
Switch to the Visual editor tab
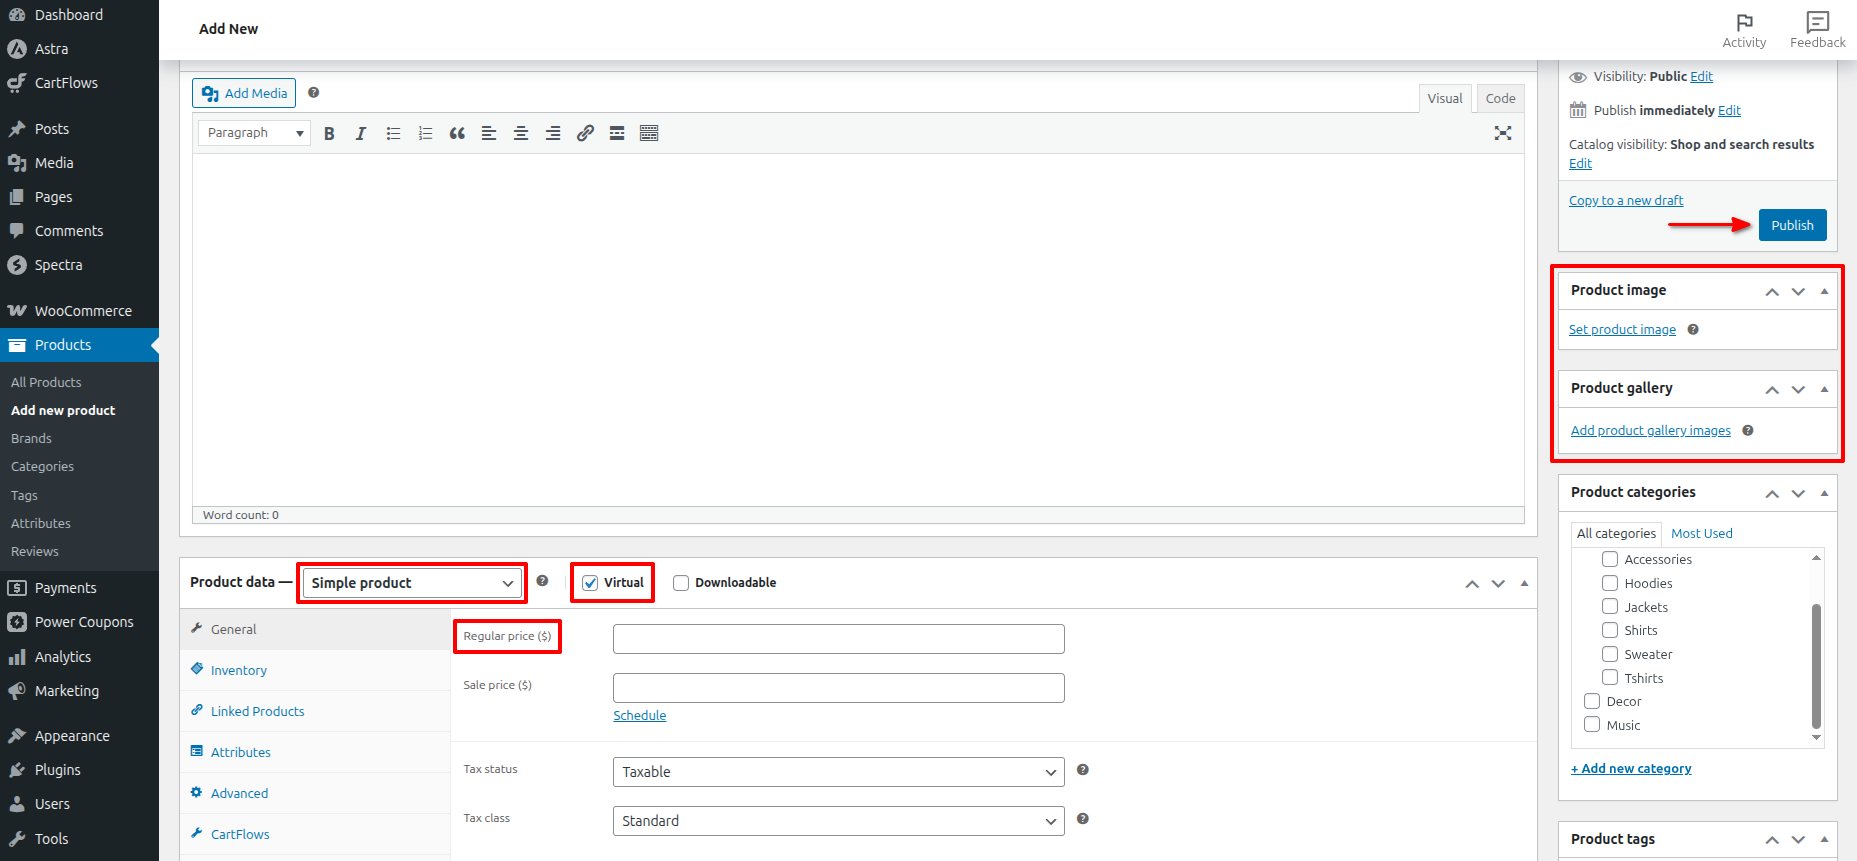(1444, 98)
